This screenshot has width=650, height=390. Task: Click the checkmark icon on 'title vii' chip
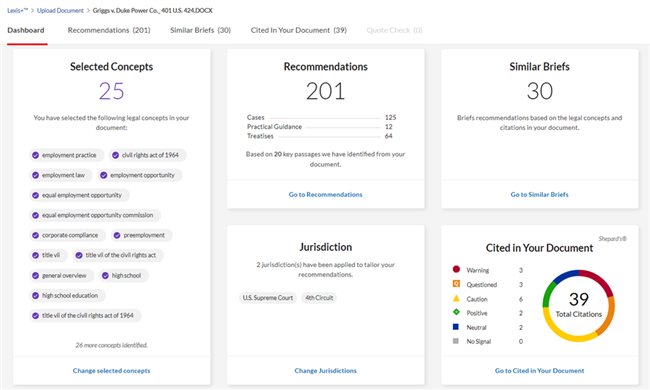tap(36, 255)
